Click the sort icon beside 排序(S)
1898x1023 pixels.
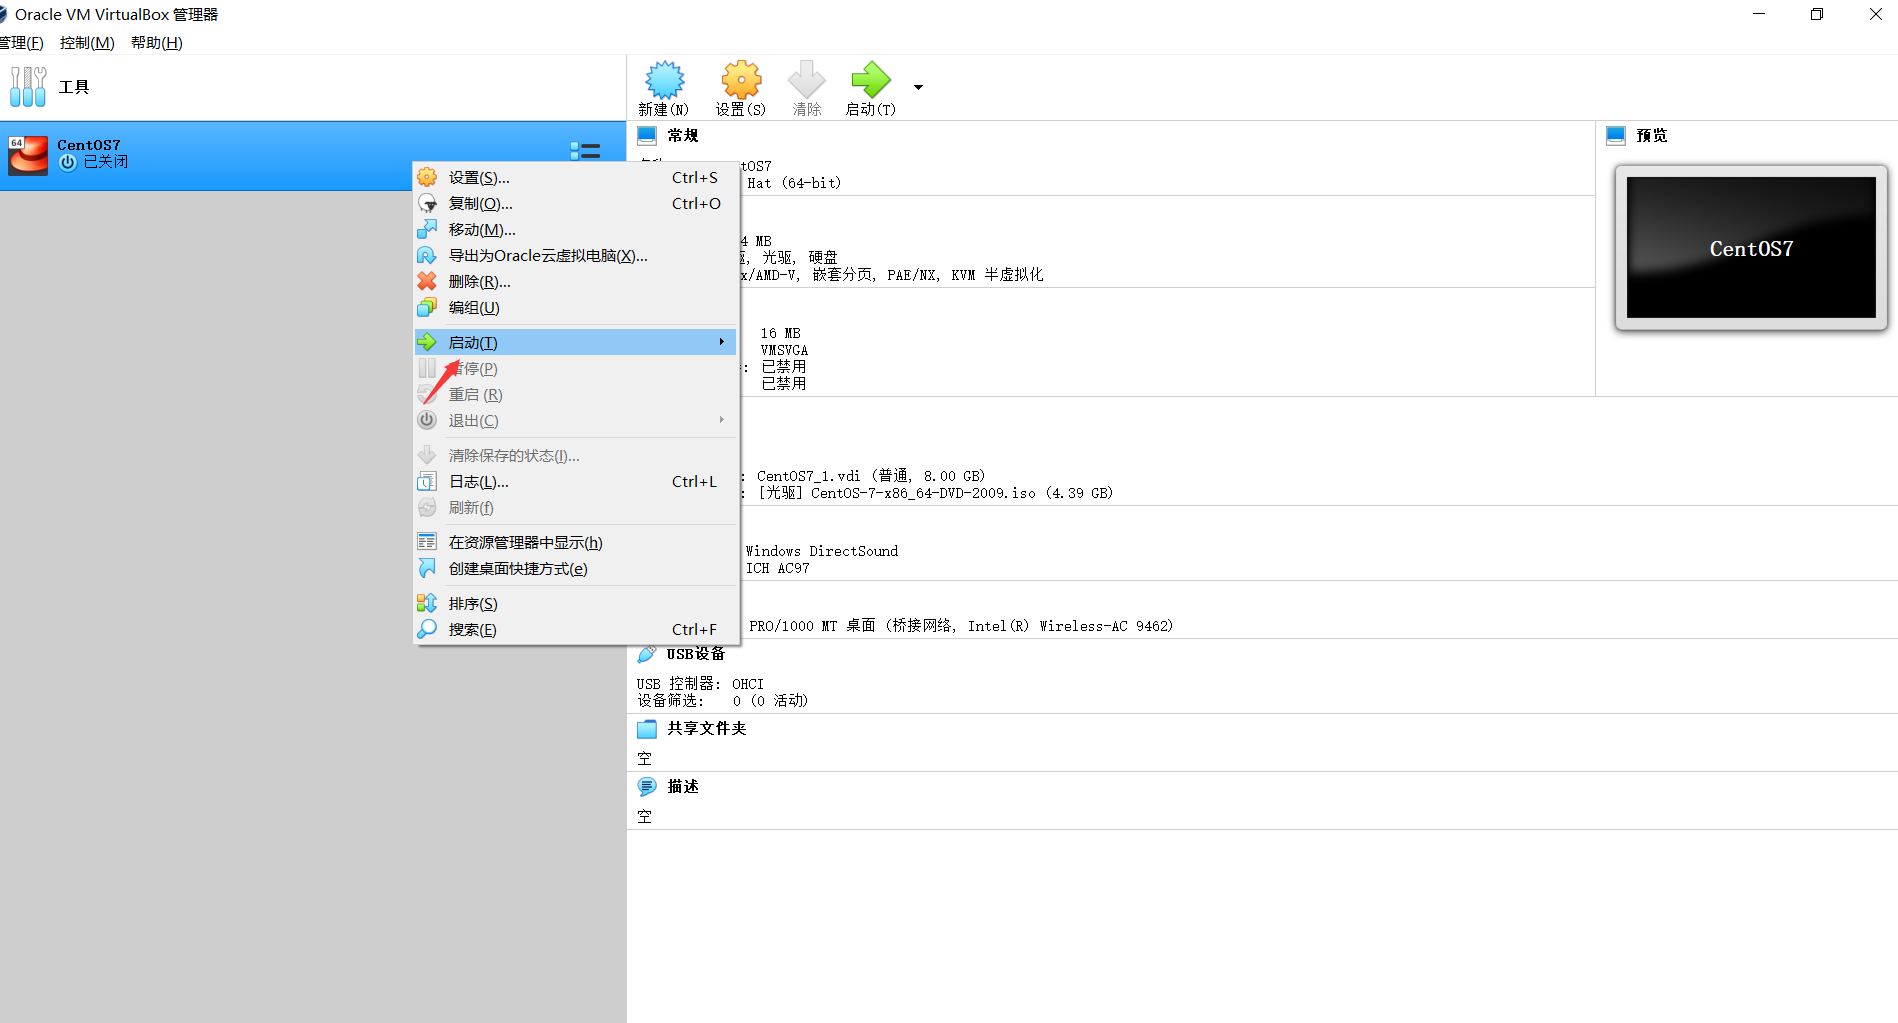click(x=427, y=603)
